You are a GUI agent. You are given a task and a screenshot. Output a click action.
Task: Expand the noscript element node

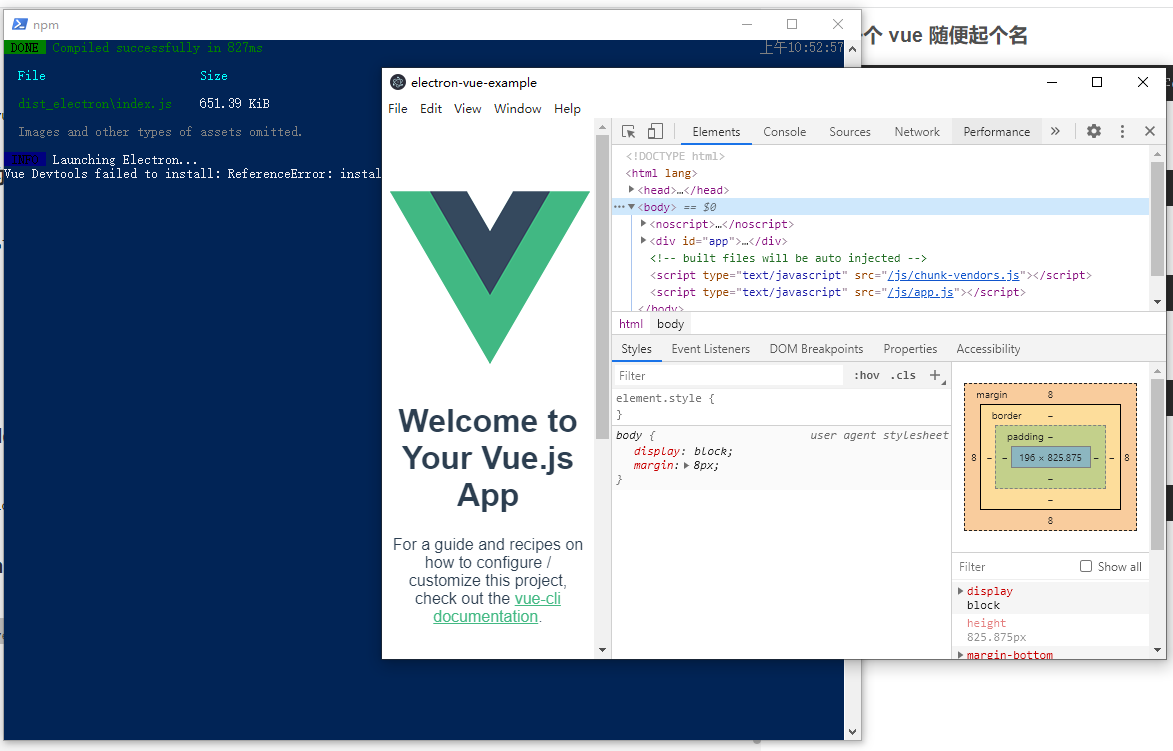(643, 224)
